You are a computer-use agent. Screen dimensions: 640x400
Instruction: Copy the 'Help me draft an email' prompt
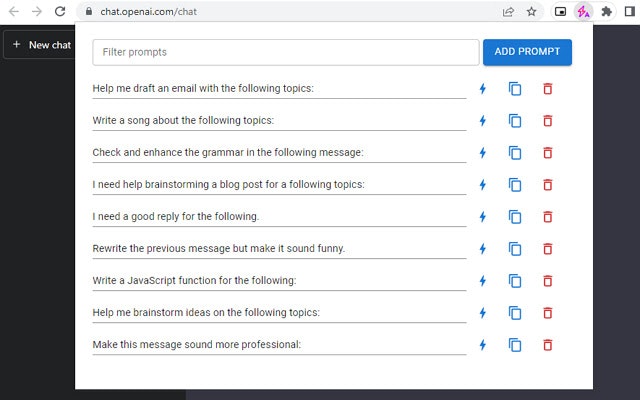tap(515, 89)
